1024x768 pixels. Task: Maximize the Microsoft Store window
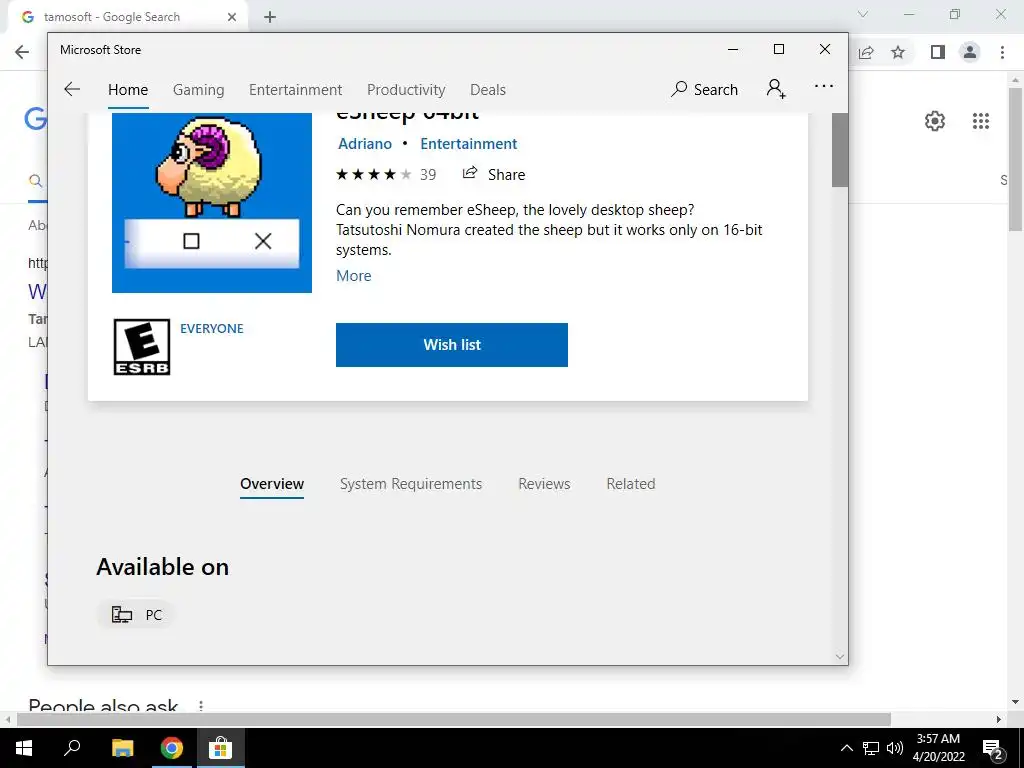coord(778,50)
